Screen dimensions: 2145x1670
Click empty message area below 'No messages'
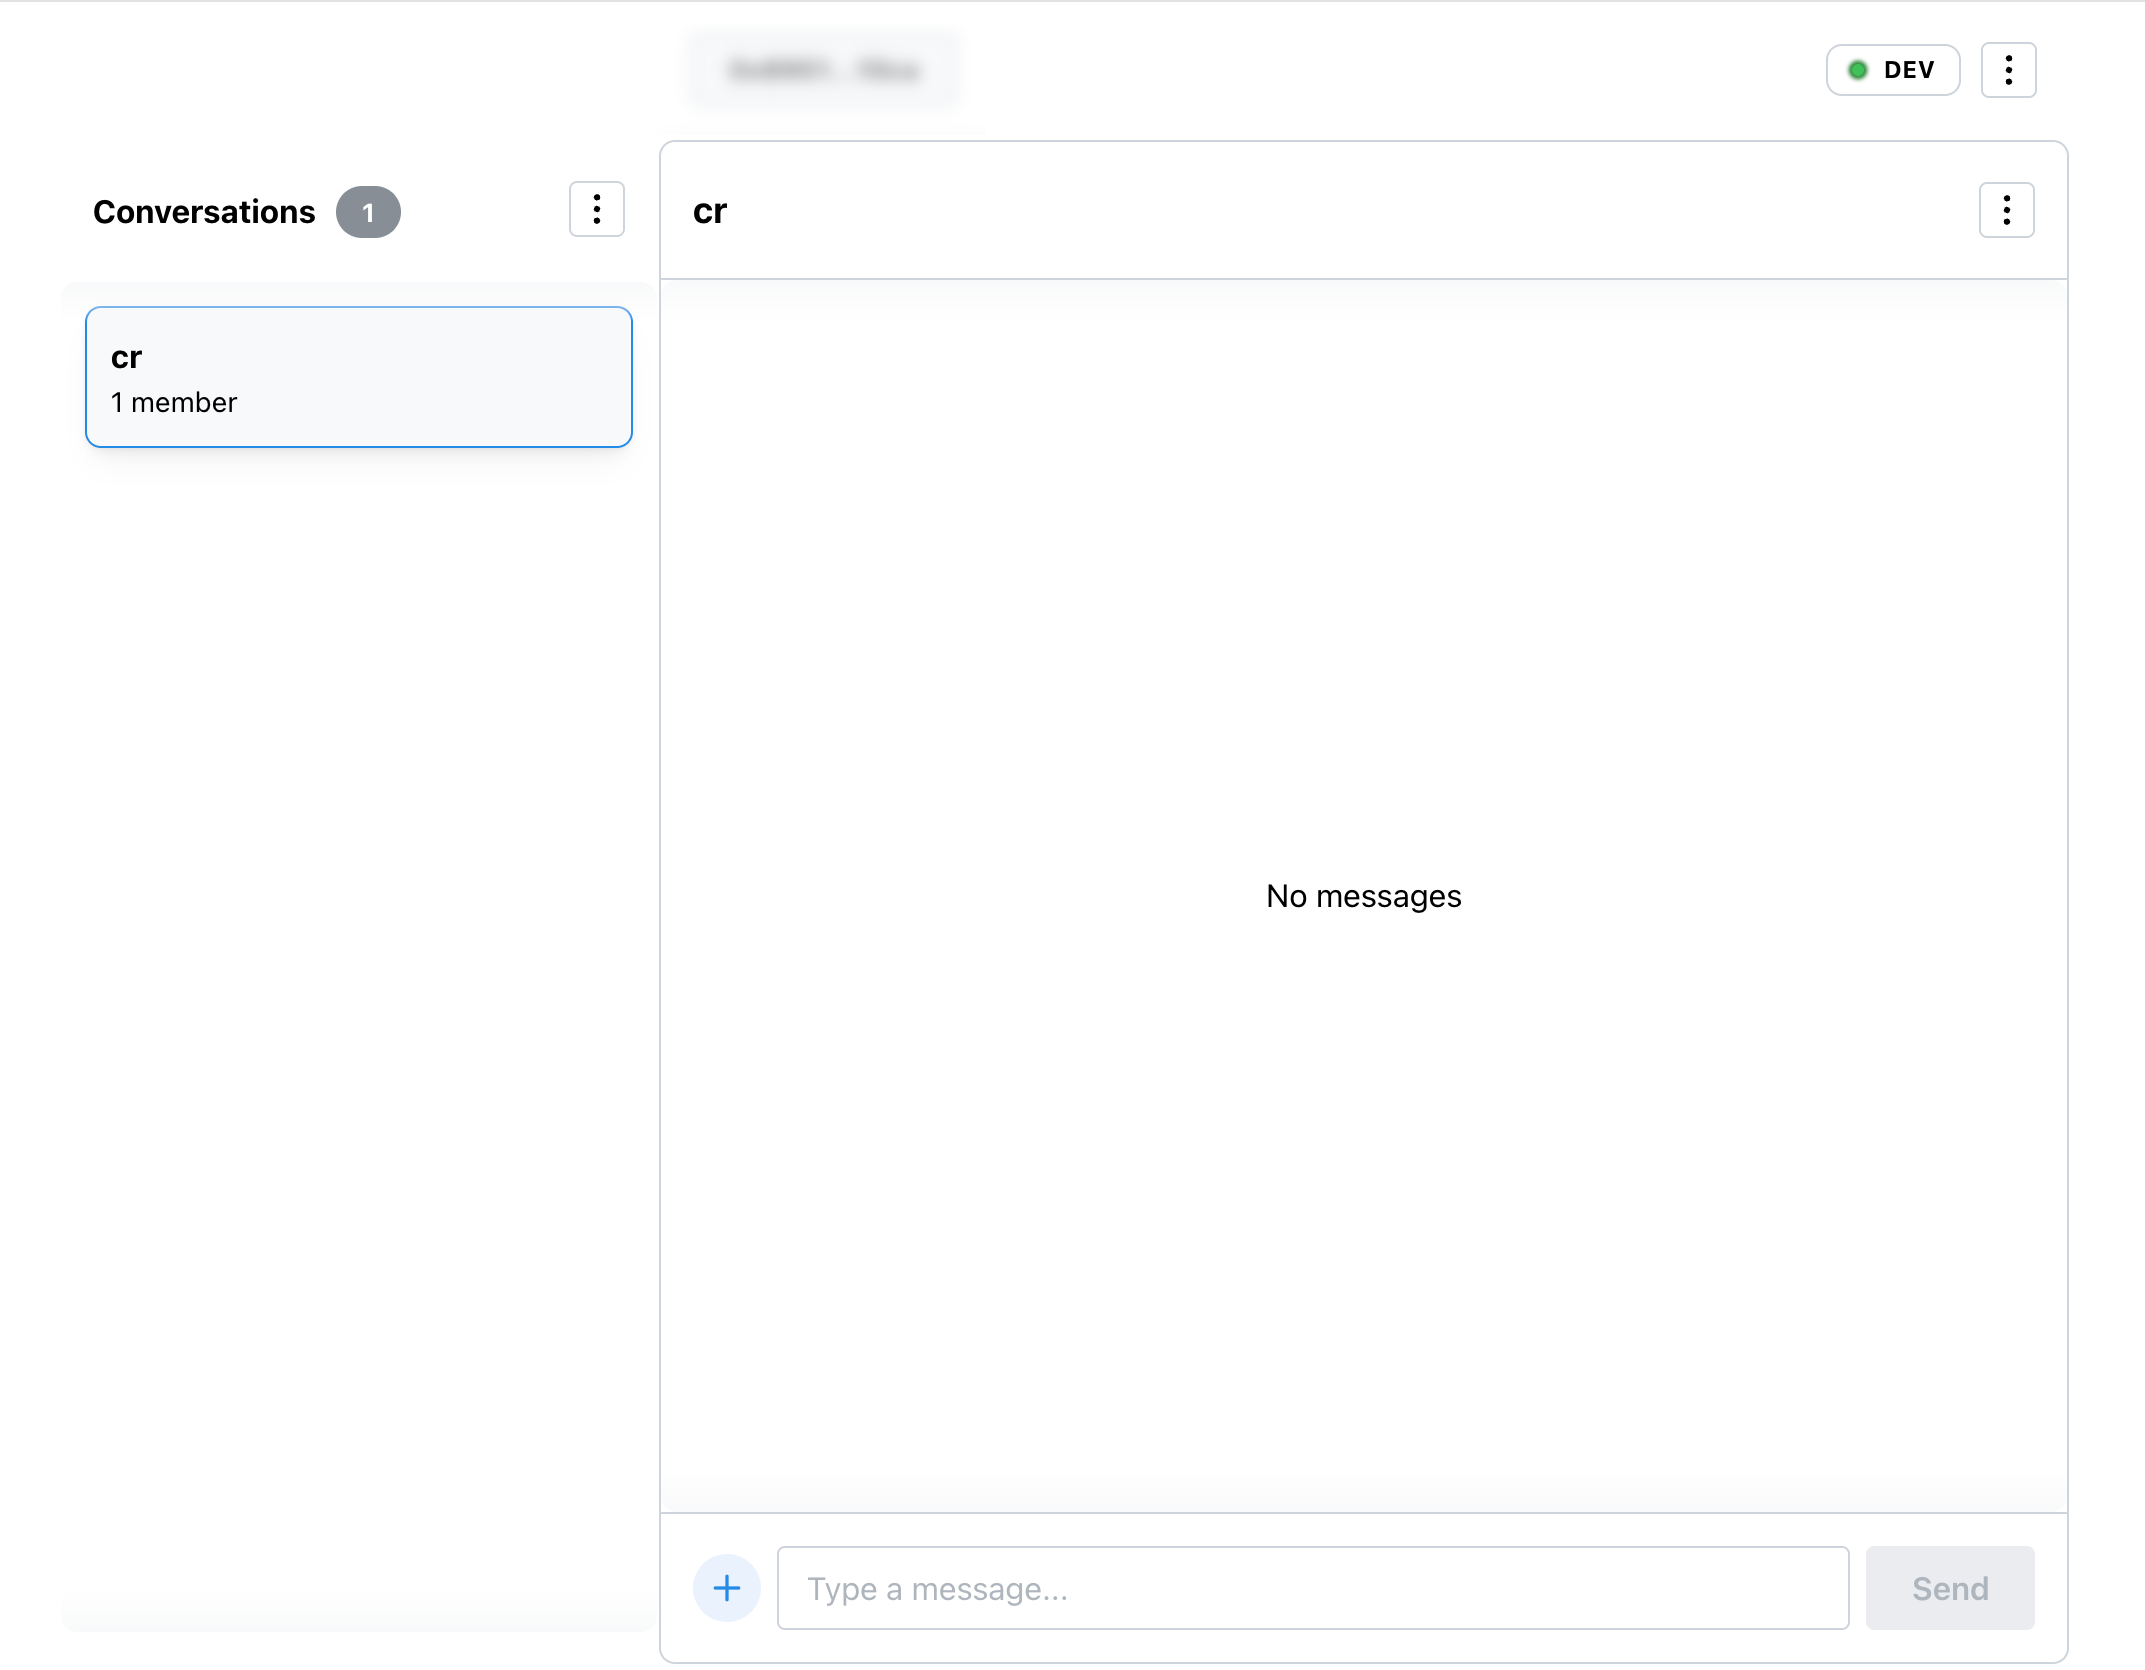click(1363, 1200)
